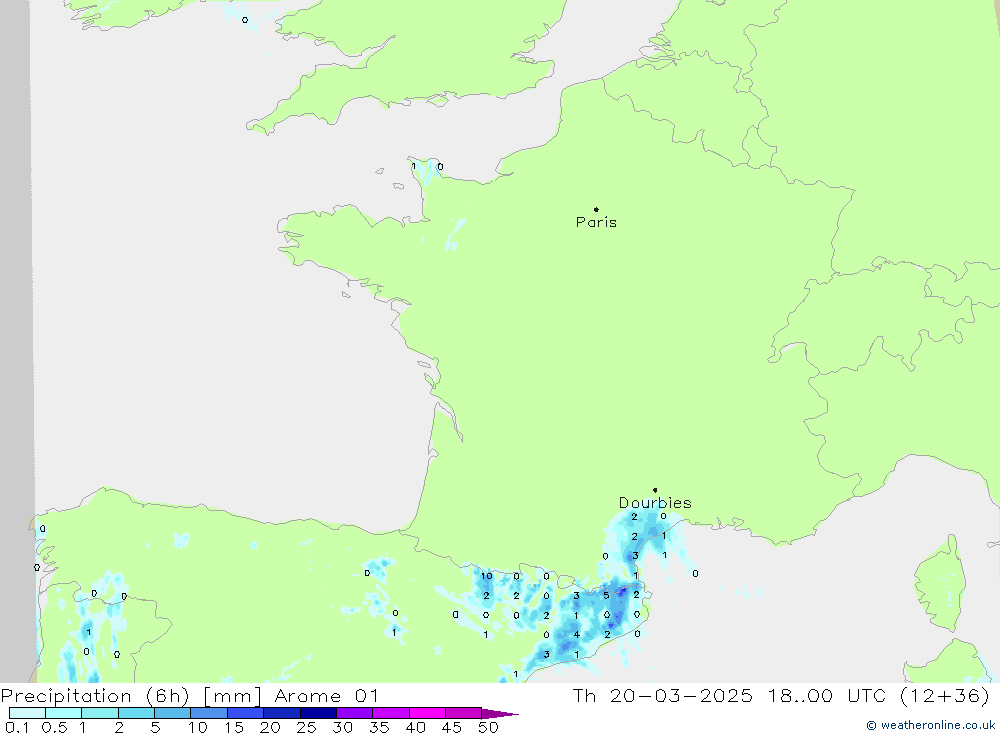Pick the legend swatch between 45 and 50
The height and width of the screenshot is (733, 1000).
(x=464, y=713)
